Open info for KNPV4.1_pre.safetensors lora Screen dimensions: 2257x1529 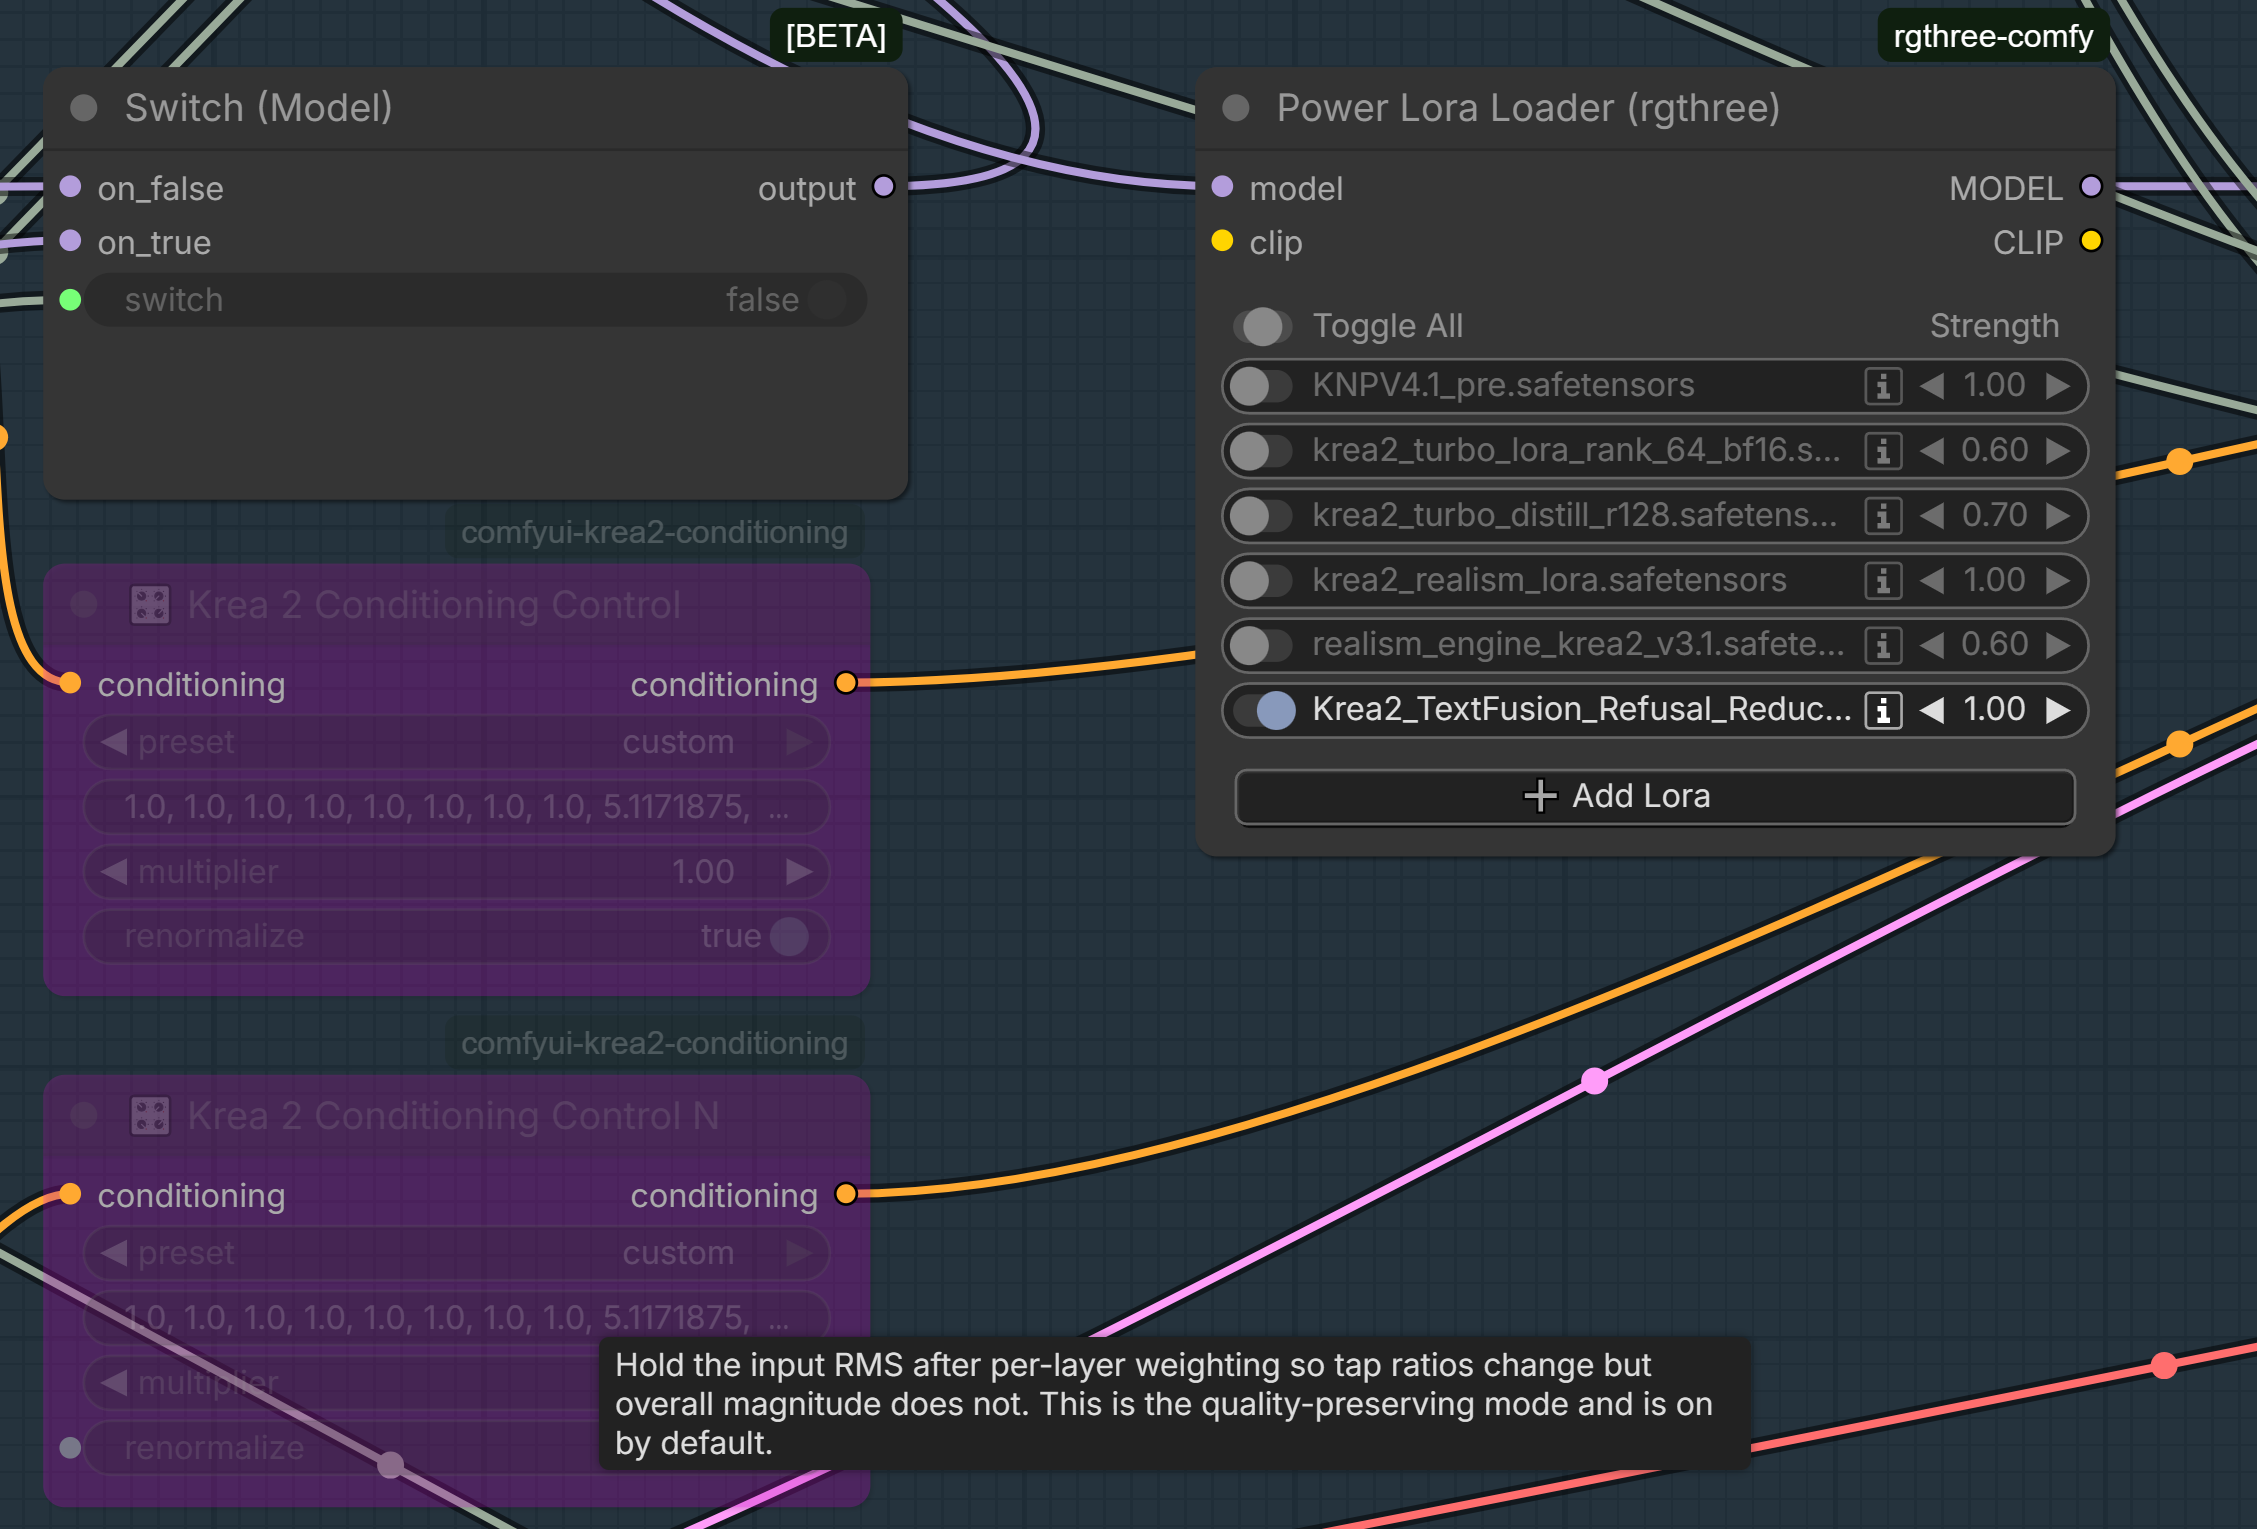tap(1882, 386)
